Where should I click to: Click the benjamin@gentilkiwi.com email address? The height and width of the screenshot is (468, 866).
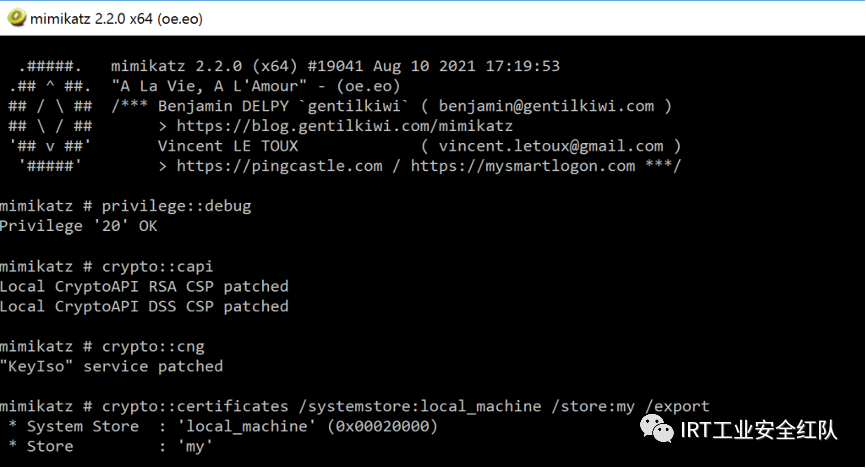[x=546, y=106]
